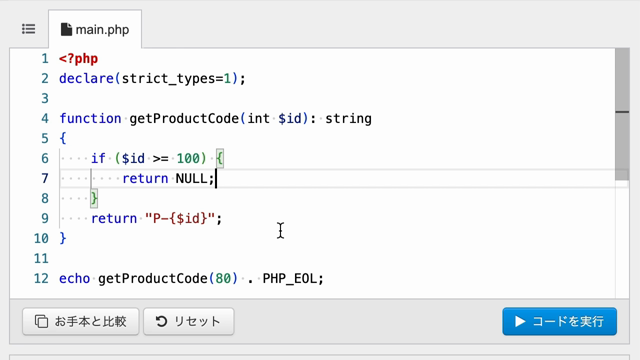This screenshot has height=360, width=640.
Task: Click the closing brace on line 8
Action: click(x=94, y=198)
